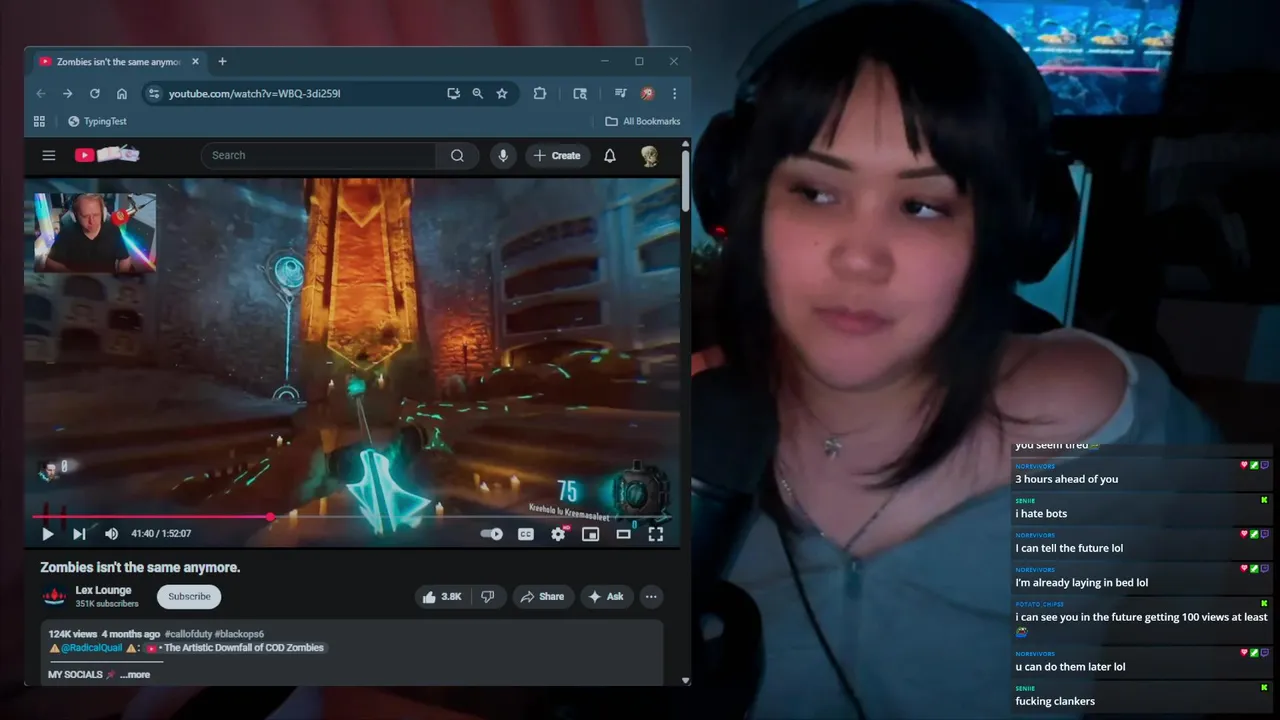The image size is (1280, 720).
Task: Open YouTube notifications bell
Action: point(610,155)
